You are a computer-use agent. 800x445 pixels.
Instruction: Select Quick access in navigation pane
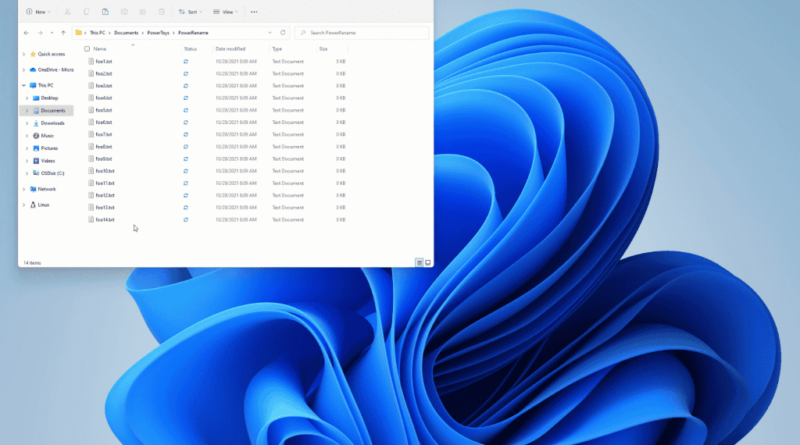[51, 54]
